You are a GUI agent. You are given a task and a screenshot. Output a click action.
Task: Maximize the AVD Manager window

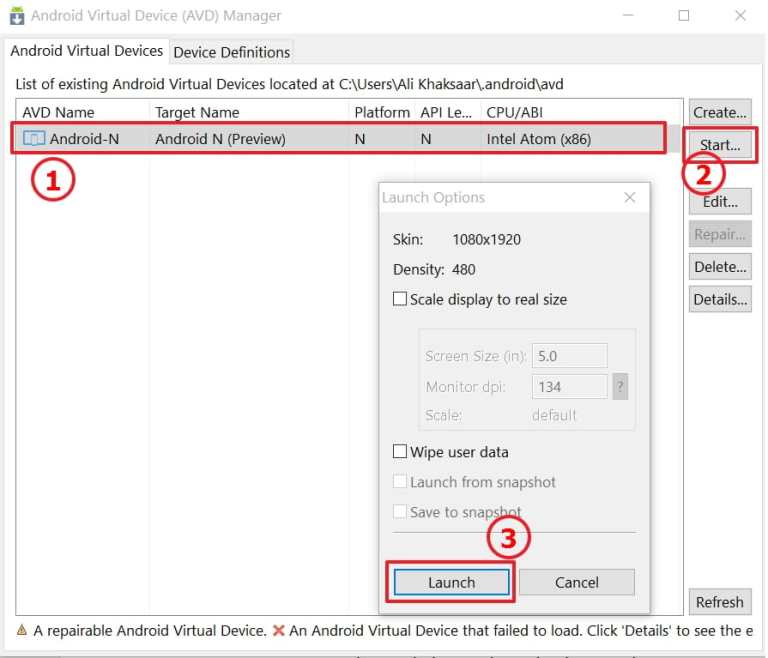tap(684, 16)
